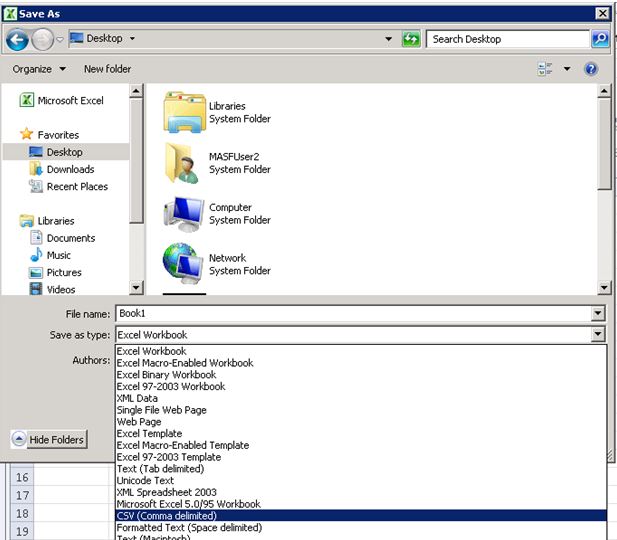Open the Organize menu
The height and width of the screenshot is (540, 617).
tap(39, 69)
